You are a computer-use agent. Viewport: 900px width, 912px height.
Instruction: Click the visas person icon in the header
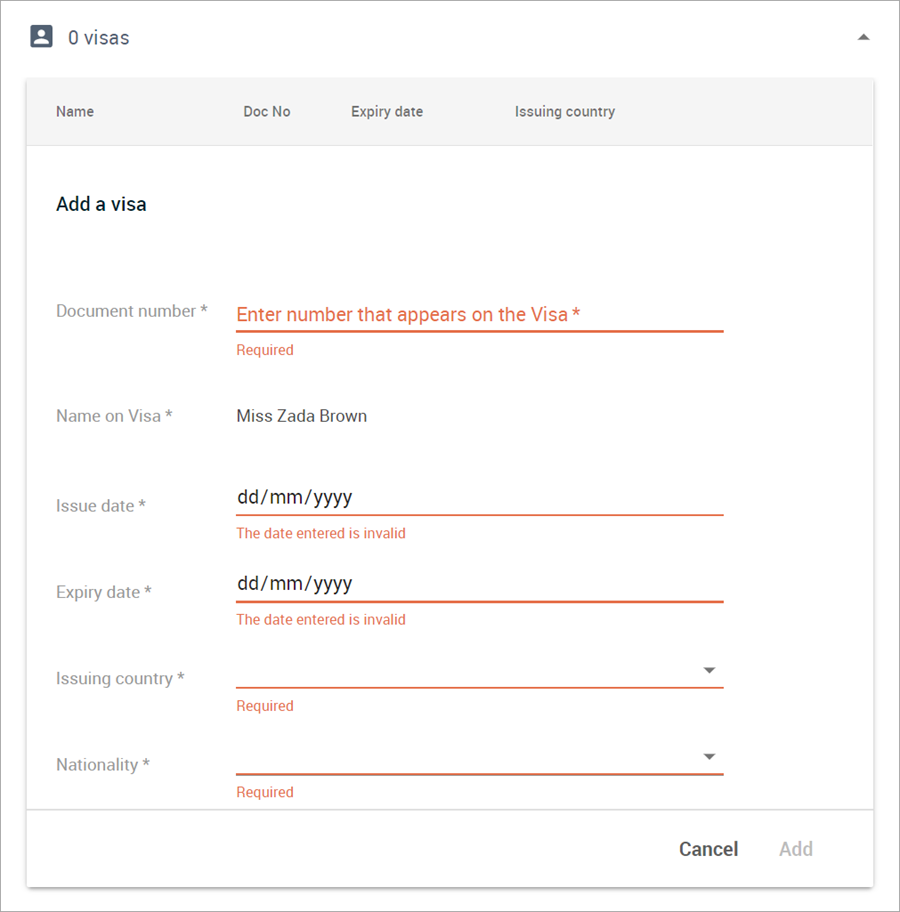pos(41,36)
